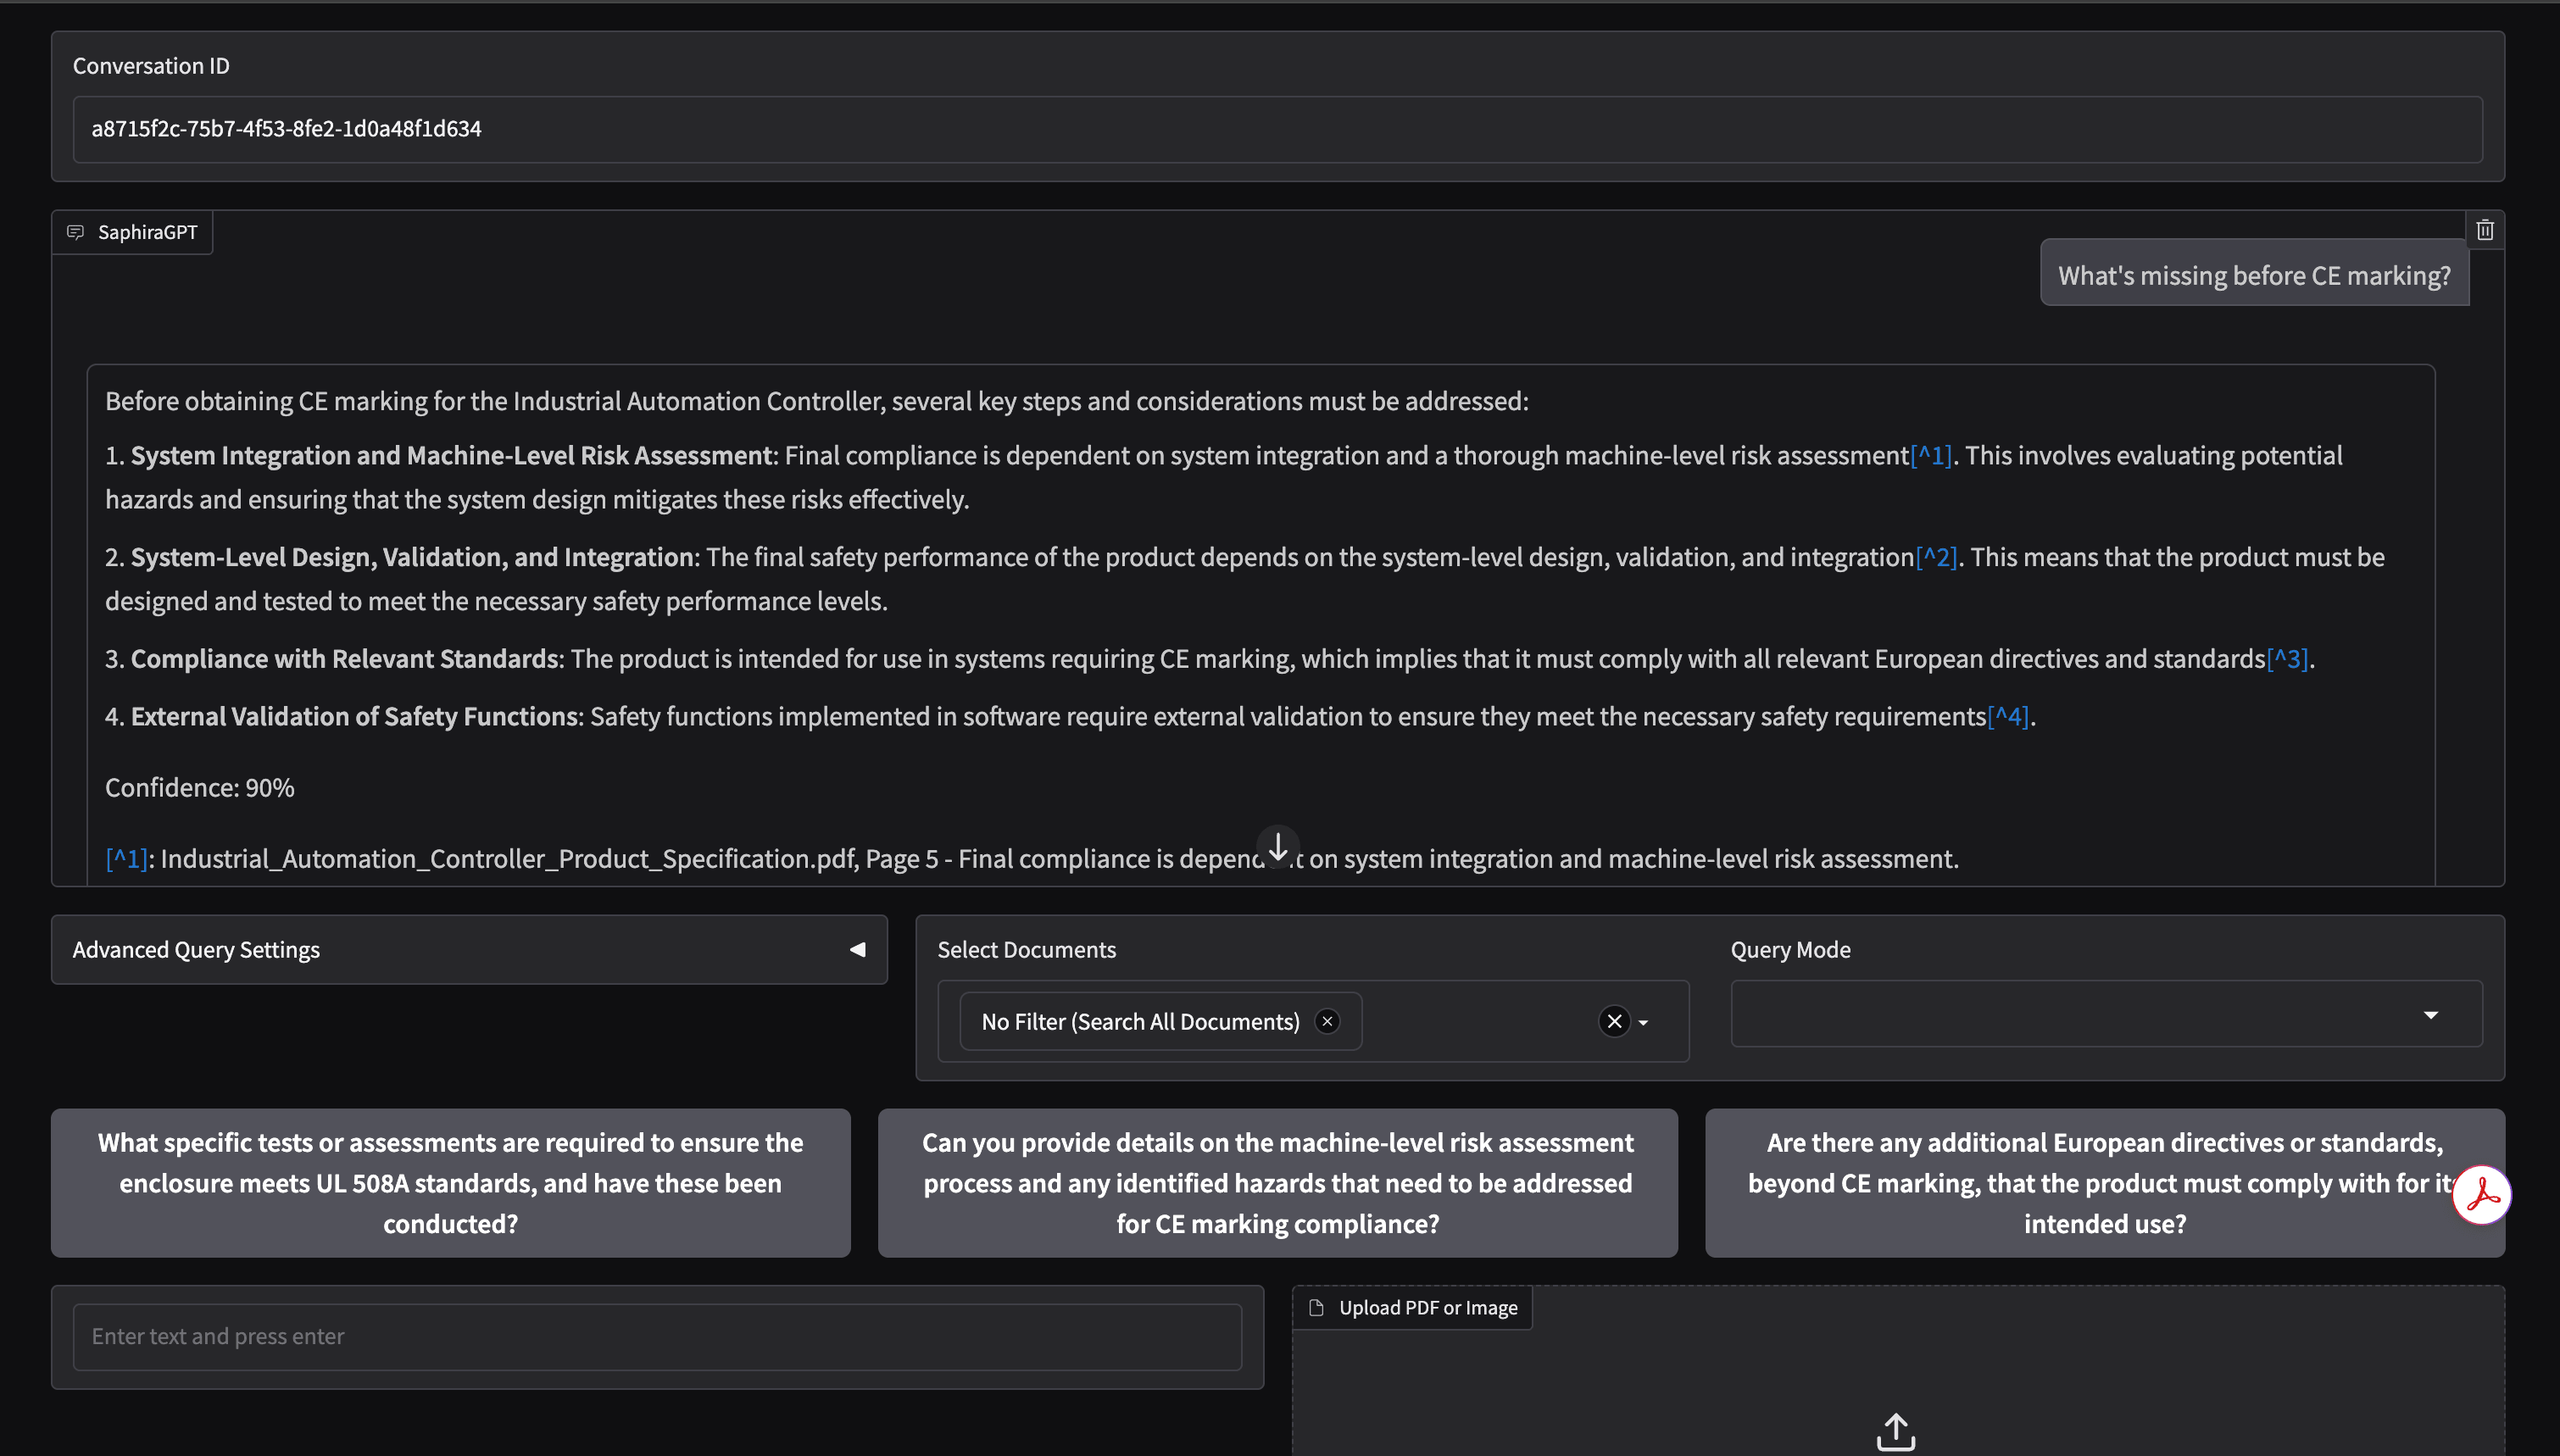Click the document icon next to Upload PDF
Screen dimensions: 2560x1456
tap(1317, 1307)
